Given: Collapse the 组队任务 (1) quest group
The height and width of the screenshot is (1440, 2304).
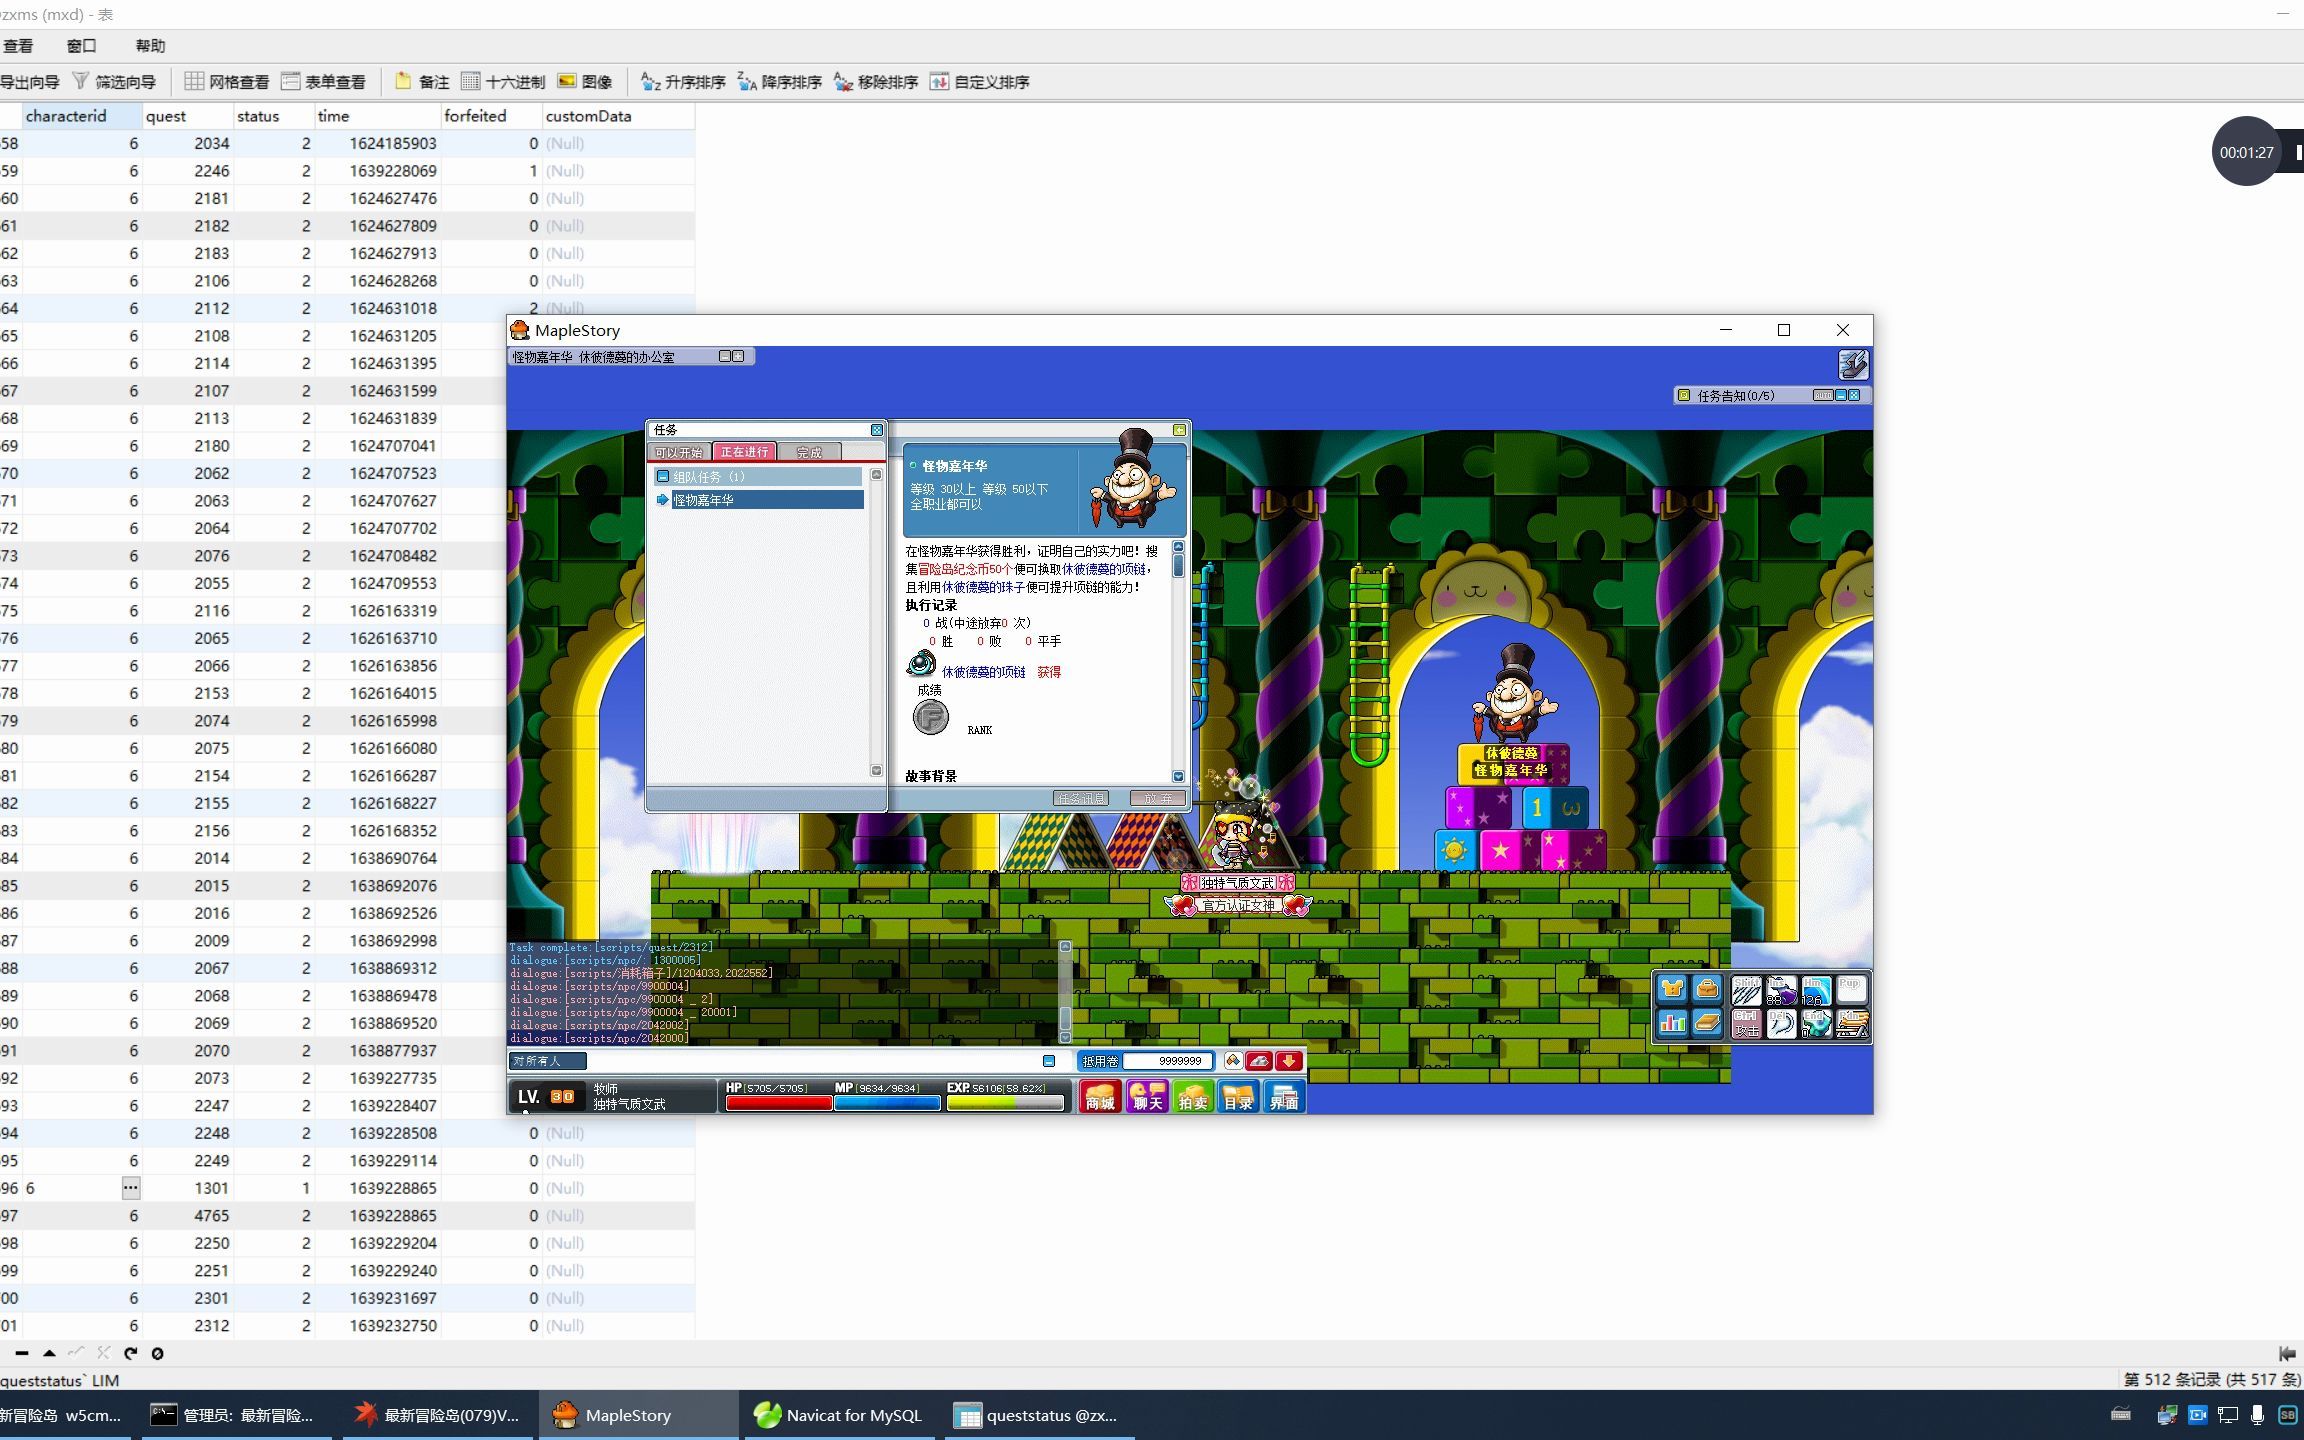Looking at the screenshot, I should [x=663, y=477].
